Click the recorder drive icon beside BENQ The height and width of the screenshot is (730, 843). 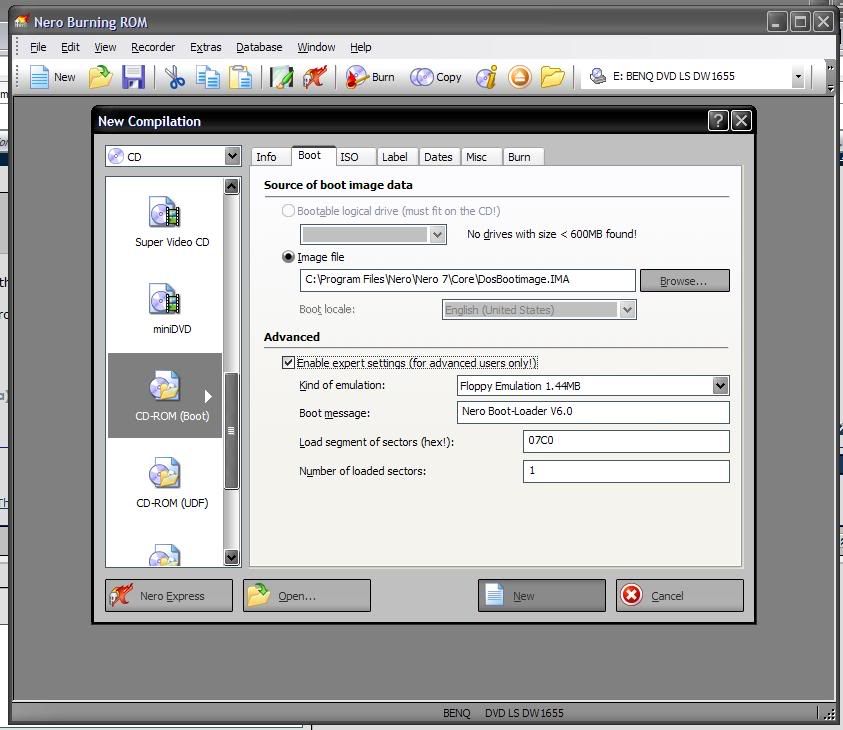[597, 76]
